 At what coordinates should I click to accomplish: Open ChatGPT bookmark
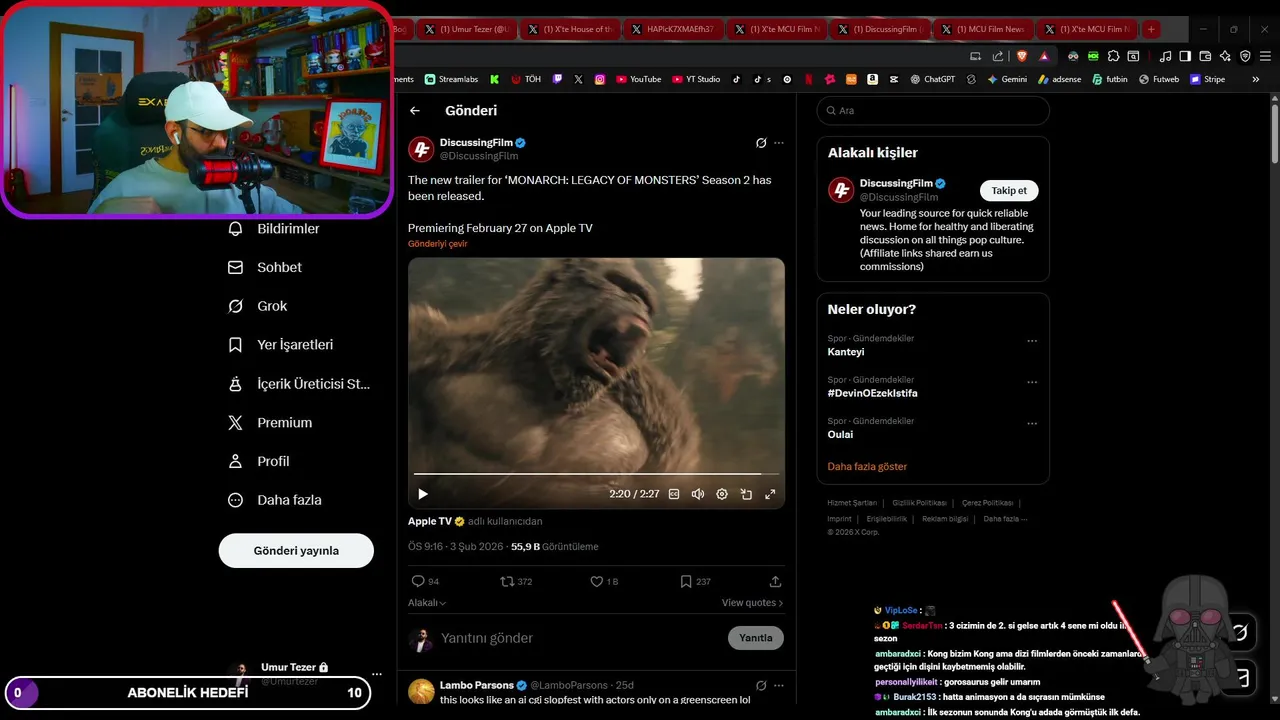(932, 79)
